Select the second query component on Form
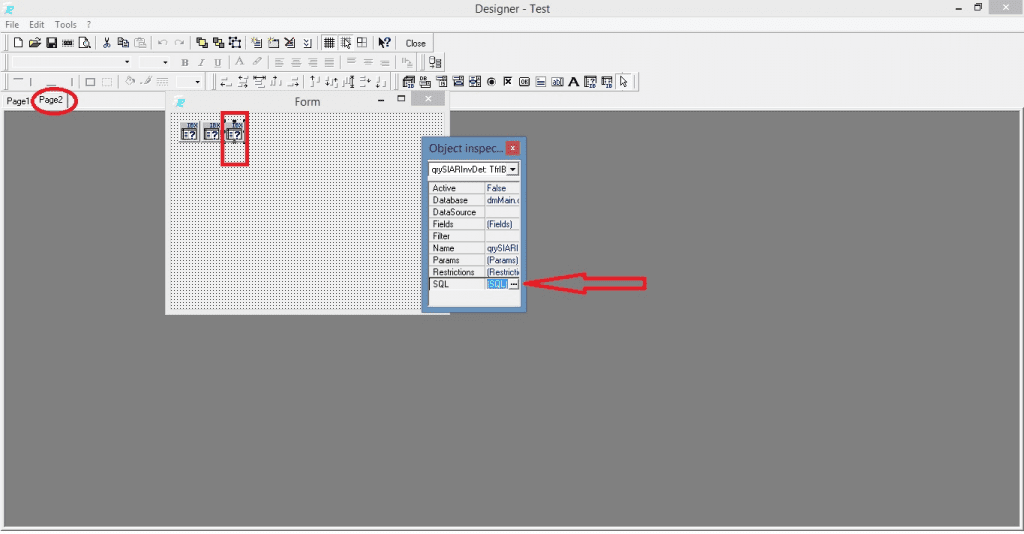Screen dimensions: 1024x534 (x=212, y=132)
